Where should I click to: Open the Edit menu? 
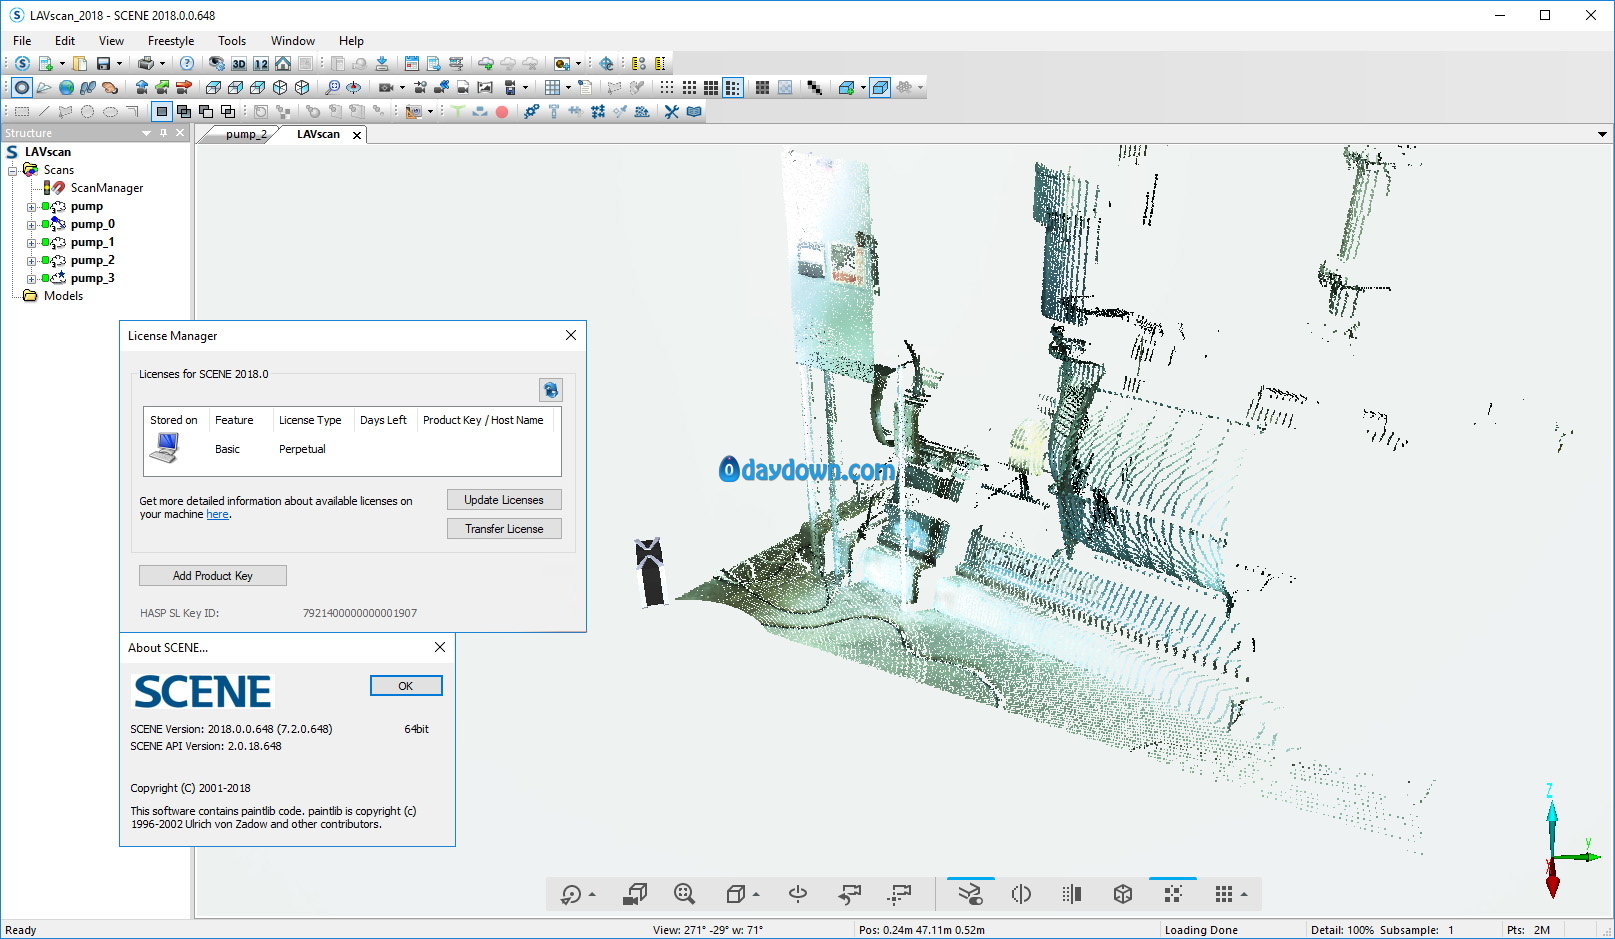65,41
